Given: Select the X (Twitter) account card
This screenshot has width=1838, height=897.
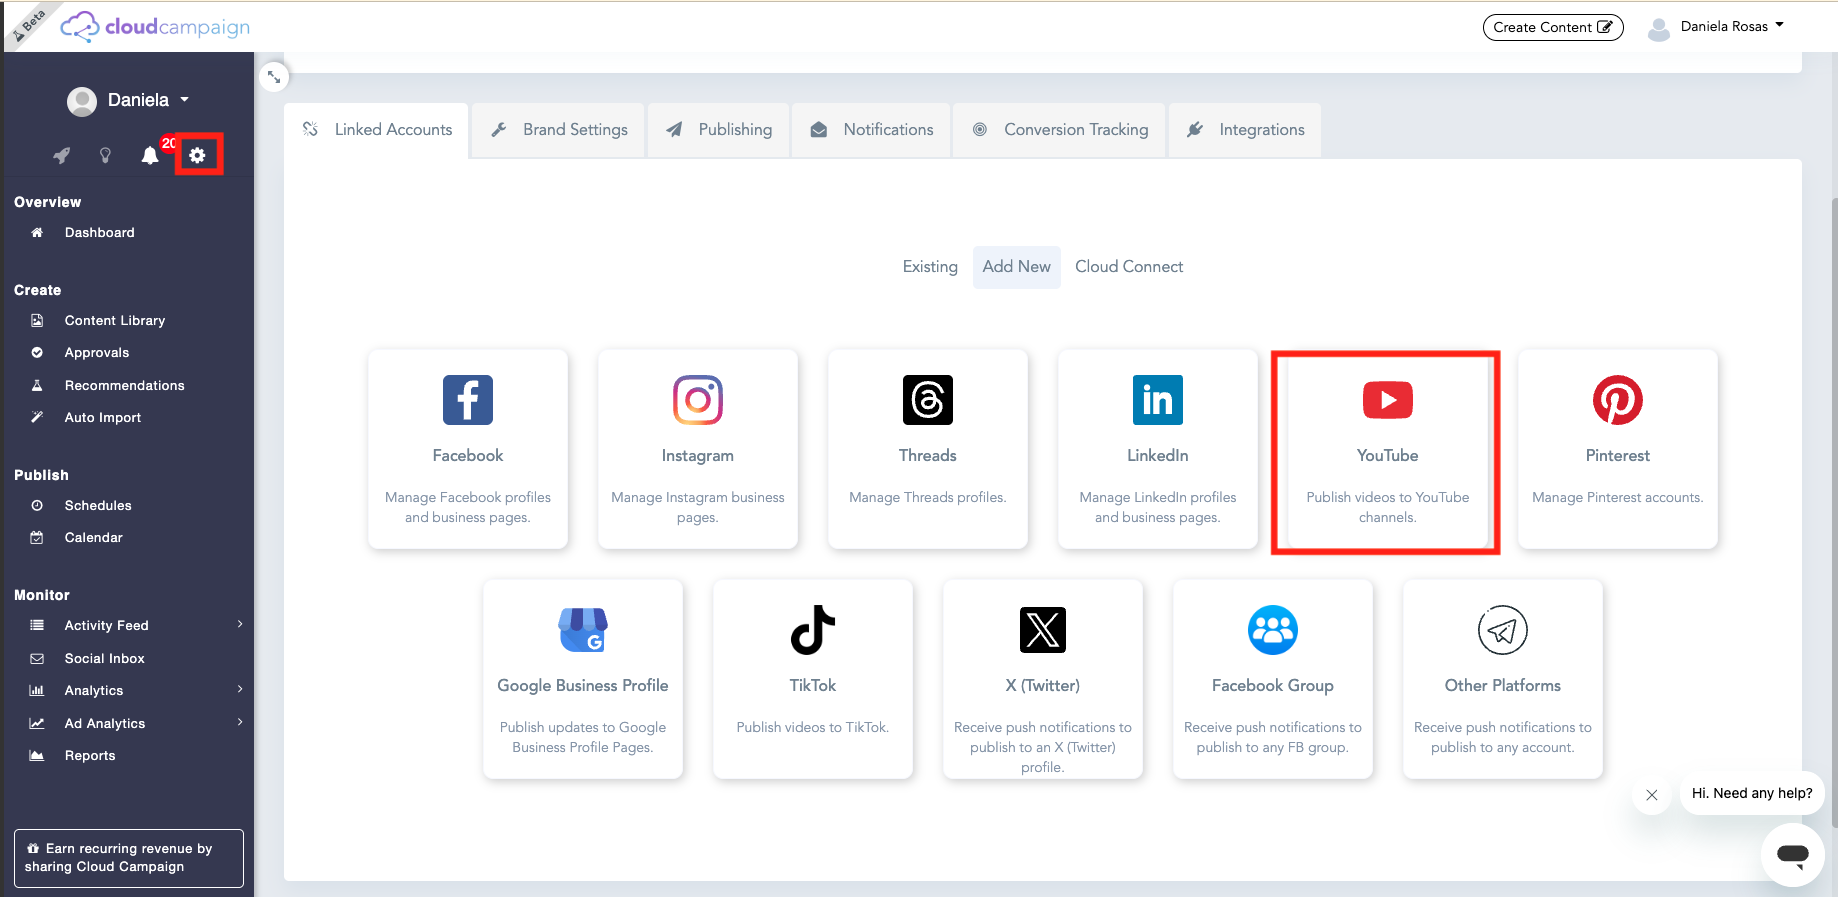Looking at the screenshot, I should click(1043, 679).
